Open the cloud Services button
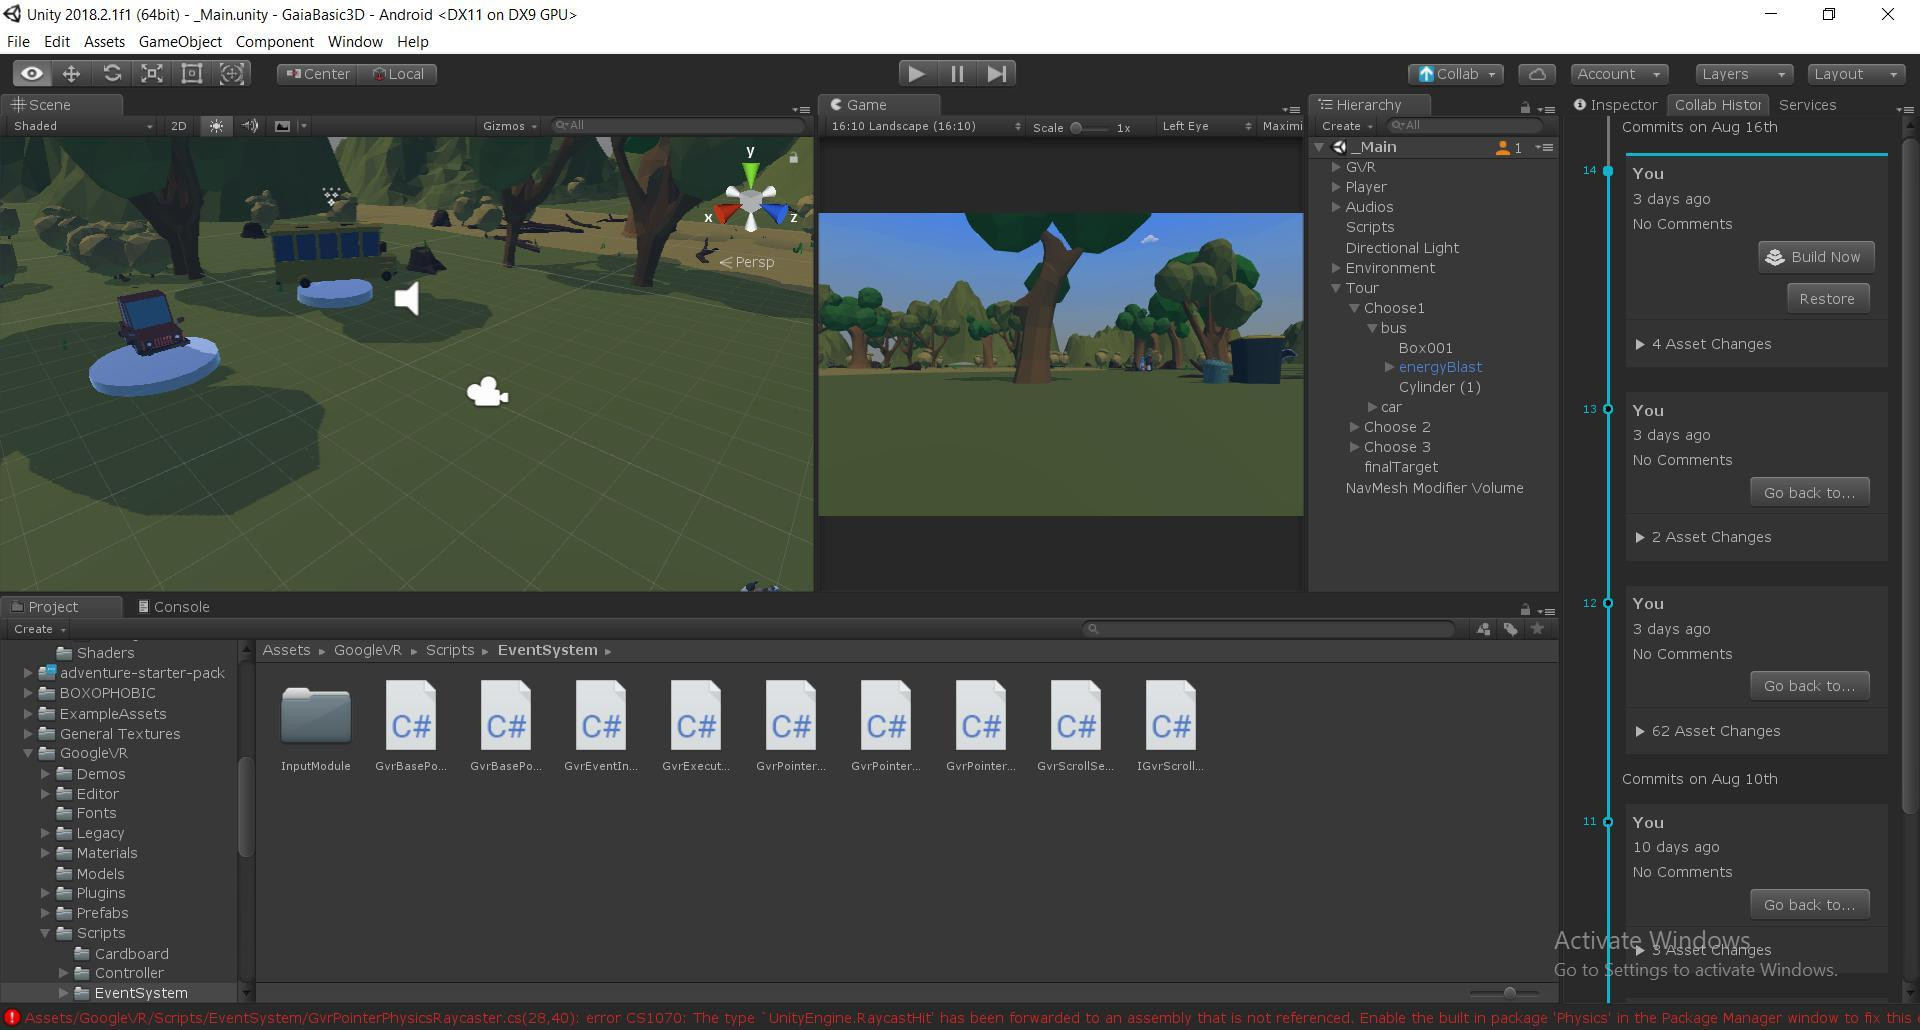The height and width of the screenshot is (1030, 1920). [1537, 74]
